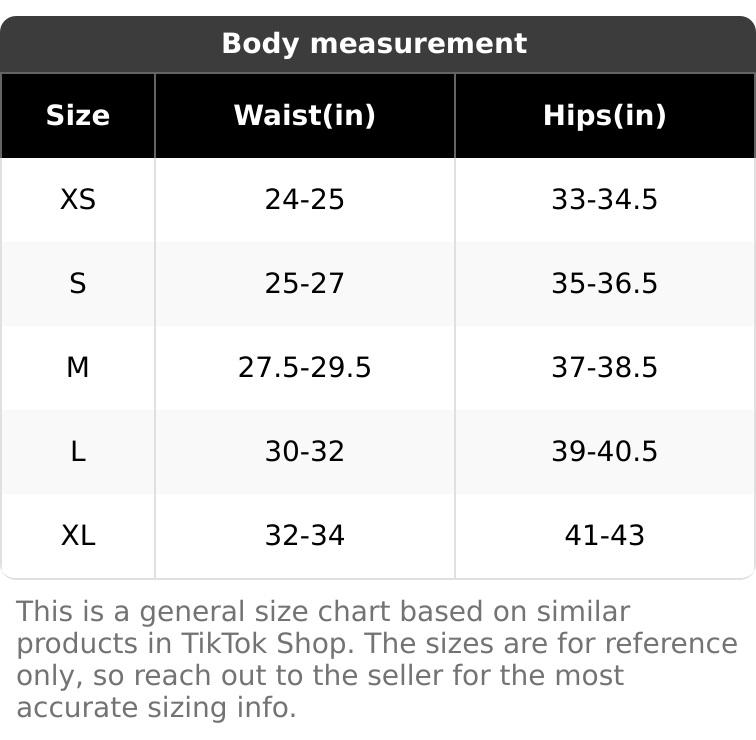The image size is (756, 740).
Task: Select the Size column header
Action: click(78, 116)
